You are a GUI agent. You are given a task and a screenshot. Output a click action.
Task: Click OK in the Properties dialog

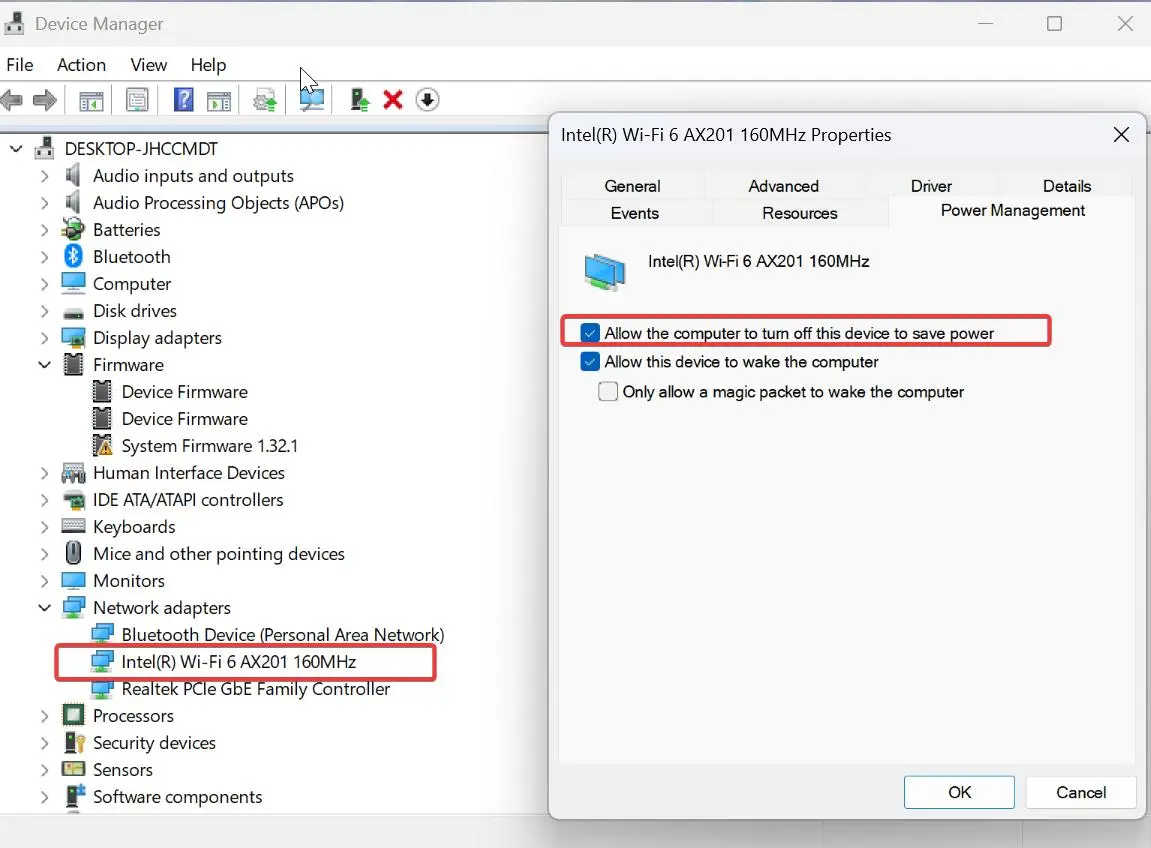959,792
